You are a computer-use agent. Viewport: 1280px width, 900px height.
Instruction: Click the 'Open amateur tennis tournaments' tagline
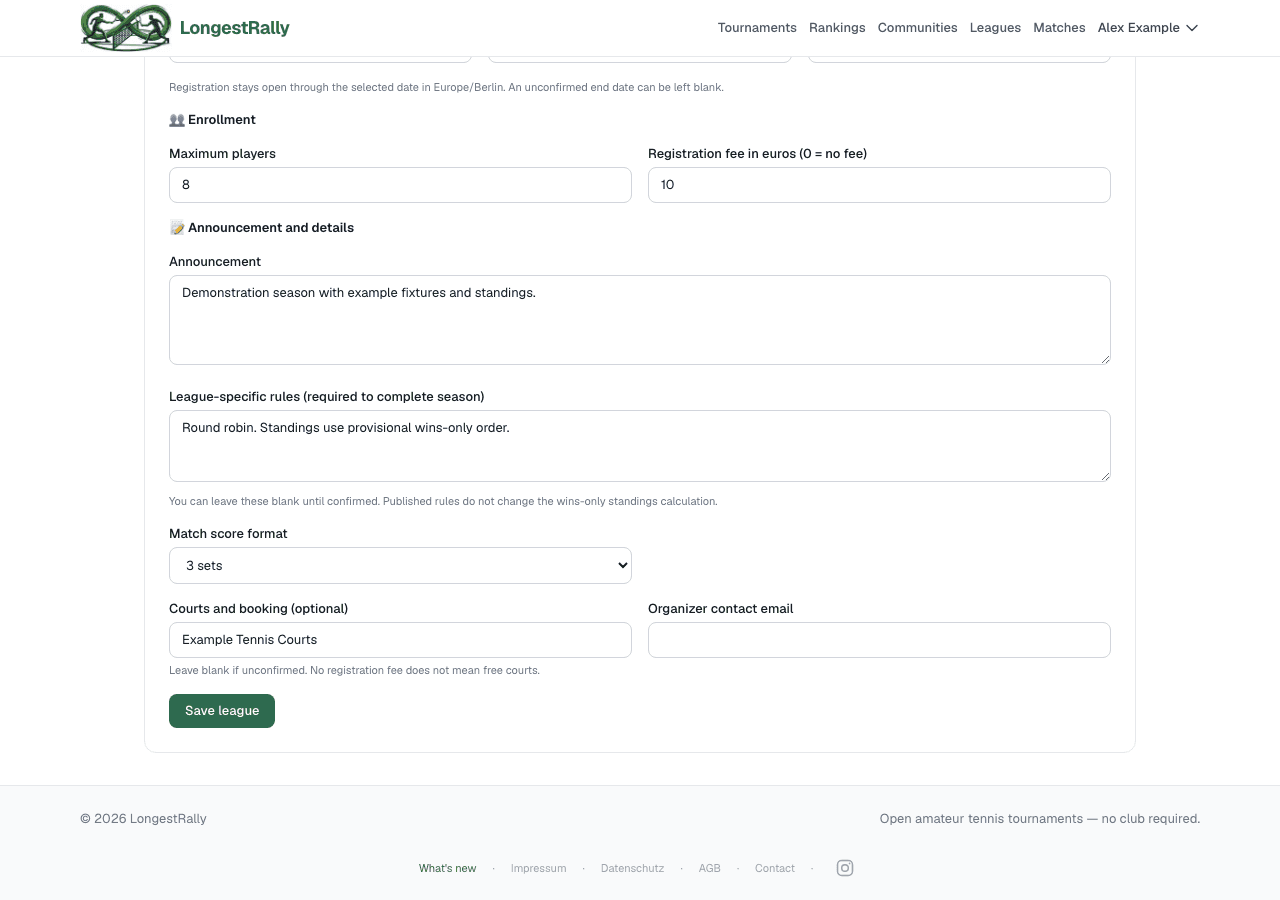(1040, 819)
